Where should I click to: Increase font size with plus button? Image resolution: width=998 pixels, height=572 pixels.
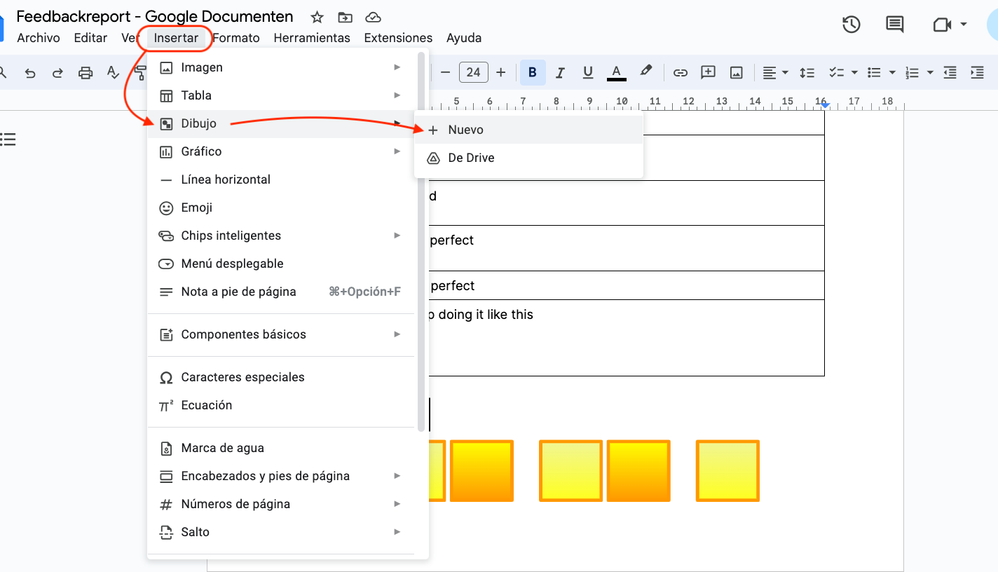coord(501,73)
